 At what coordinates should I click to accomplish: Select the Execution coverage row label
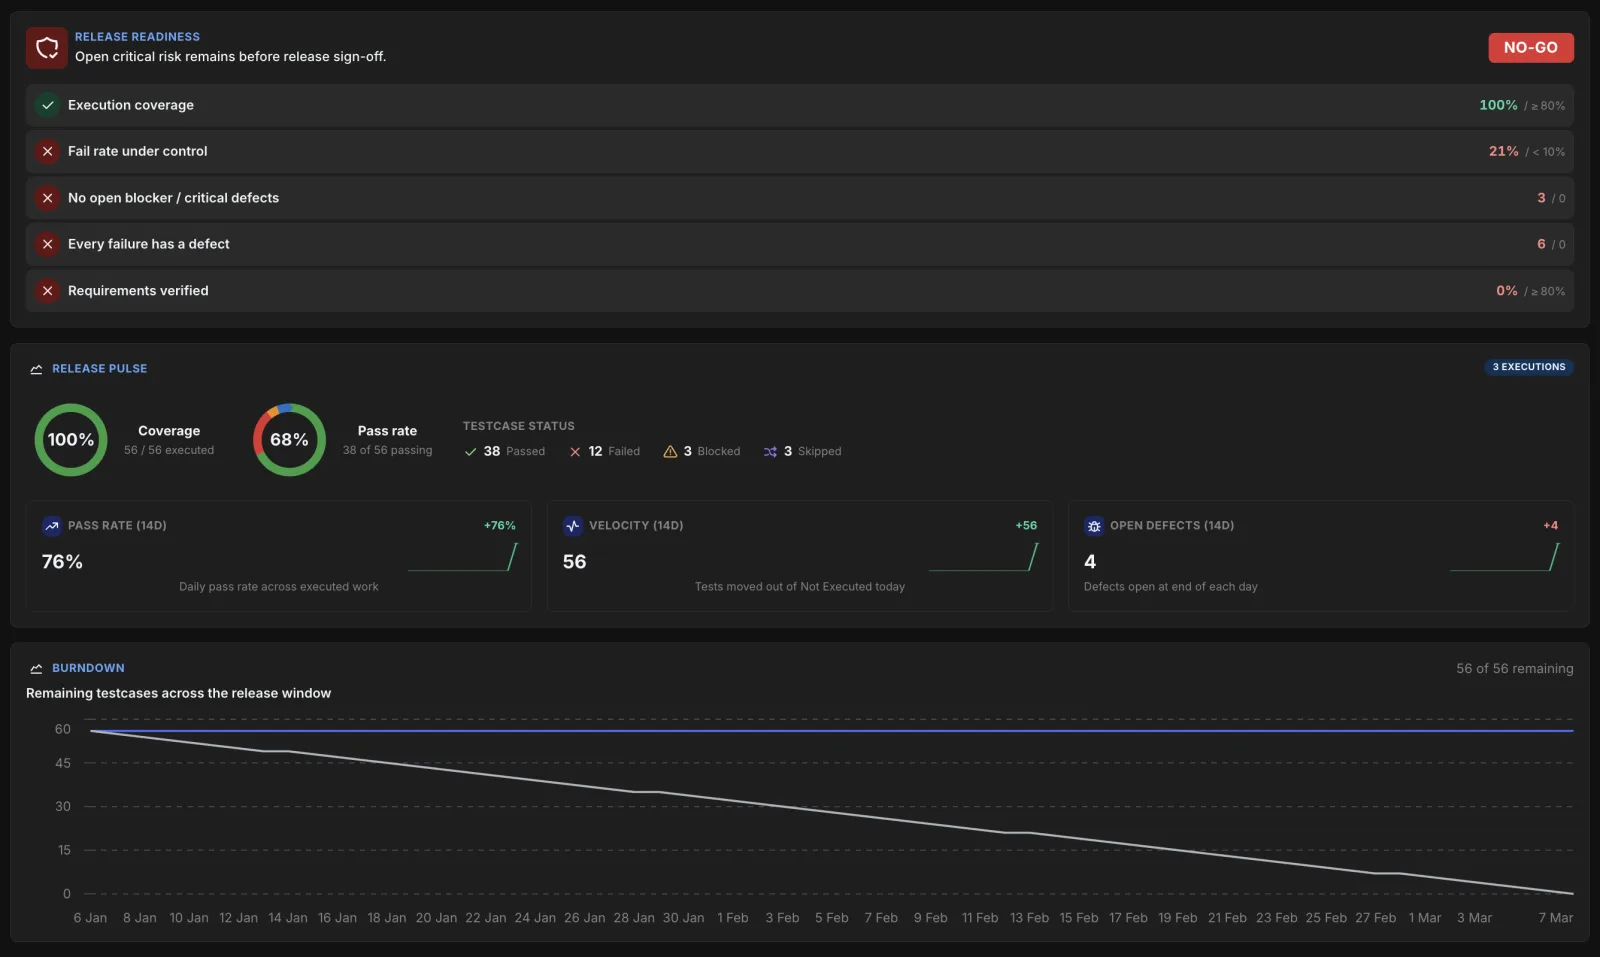tap(131, 105)
